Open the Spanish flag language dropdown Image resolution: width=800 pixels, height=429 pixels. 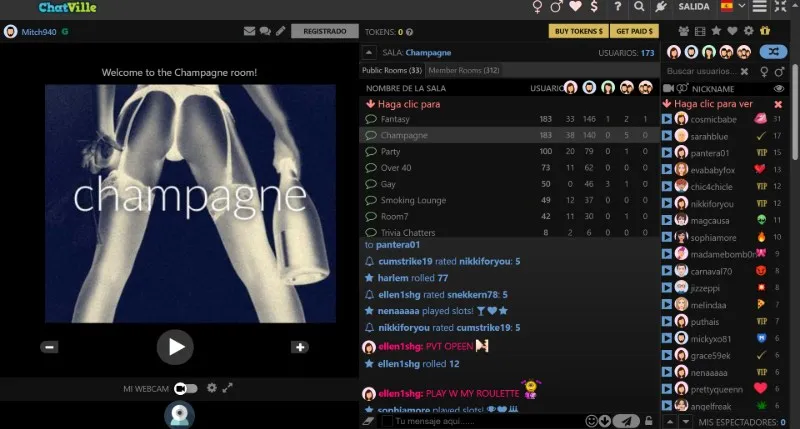tap(733, 6)
